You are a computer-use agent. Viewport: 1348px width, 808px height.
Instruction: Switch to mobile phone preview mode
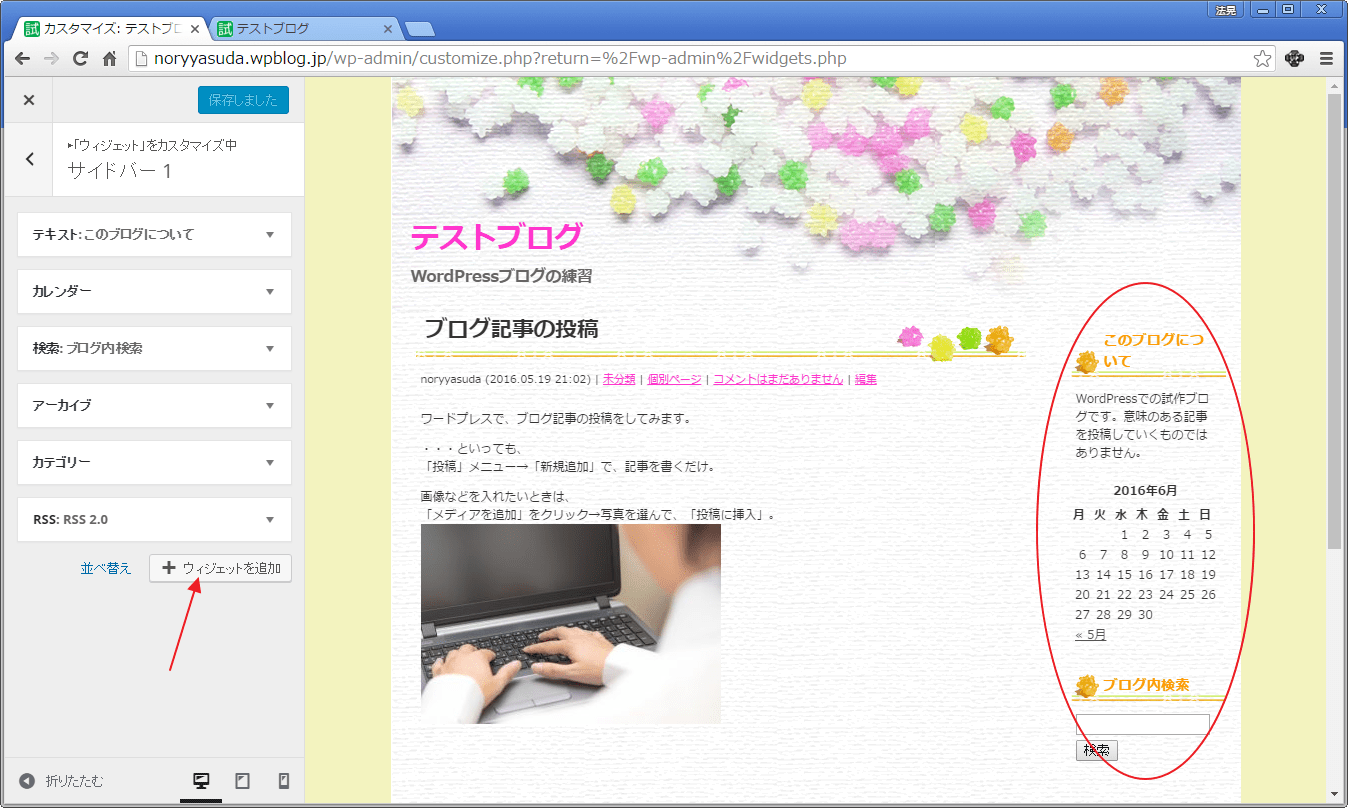[283, 781]
